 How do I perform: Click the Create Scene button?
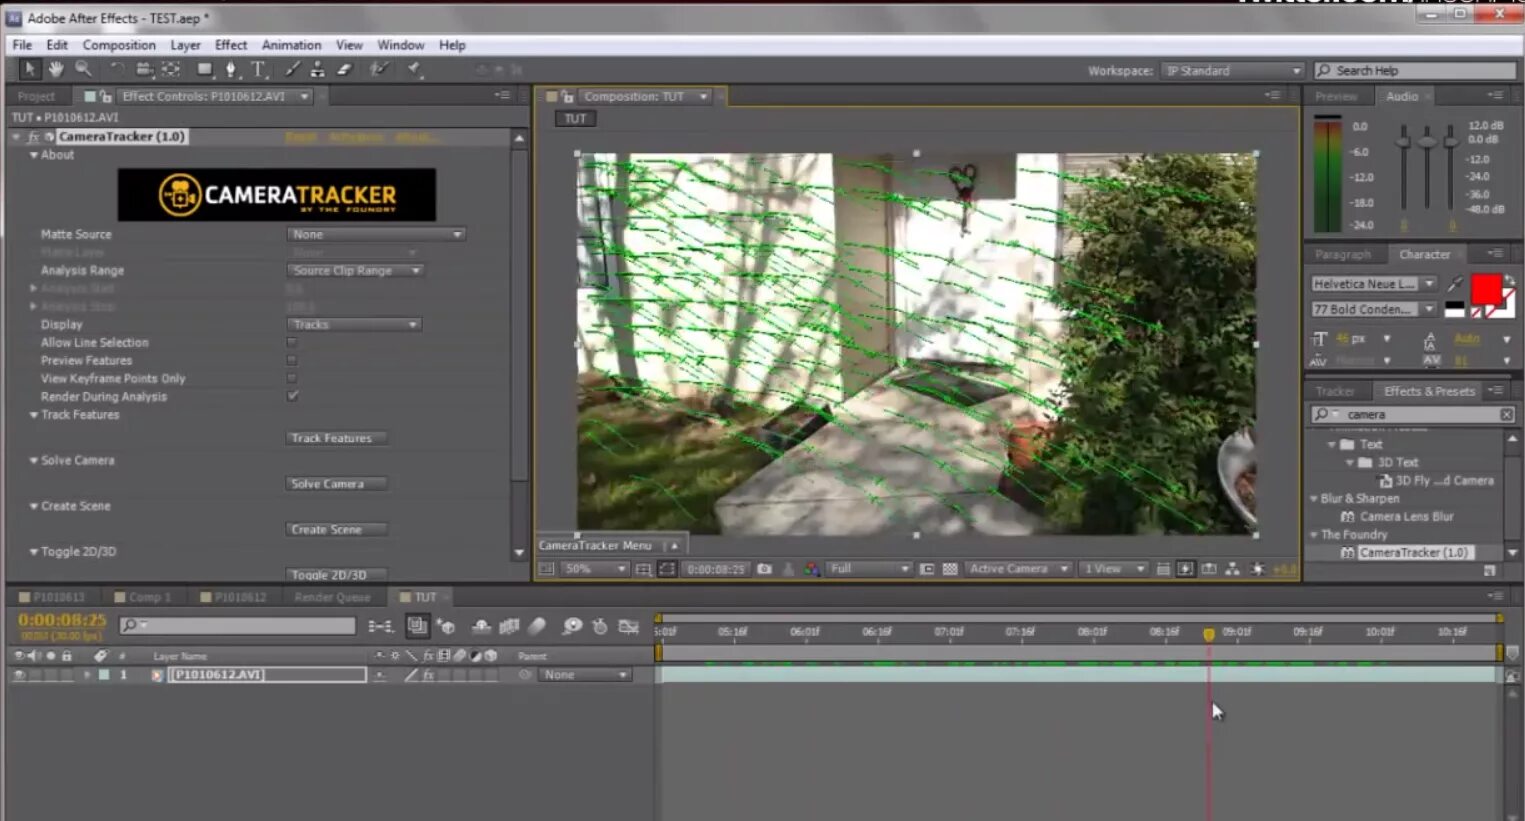click(x=335, y=529)
